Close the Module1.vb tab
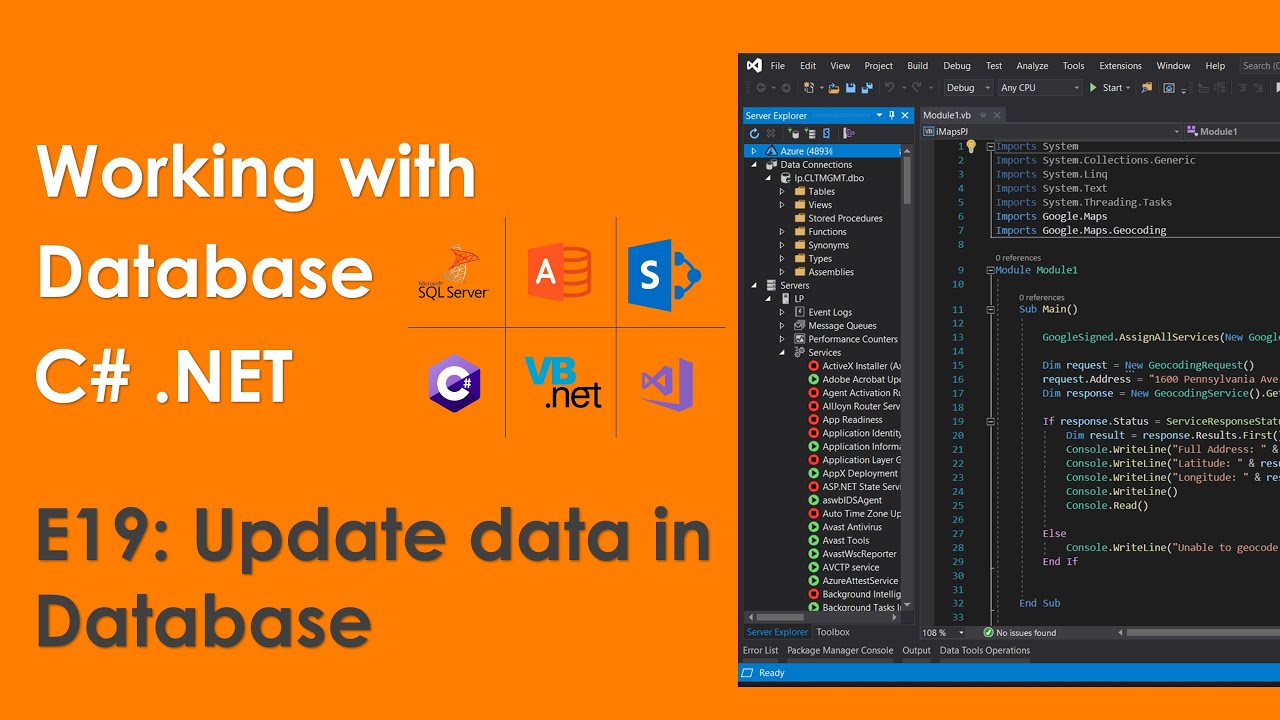 click(x=997, y=116)
